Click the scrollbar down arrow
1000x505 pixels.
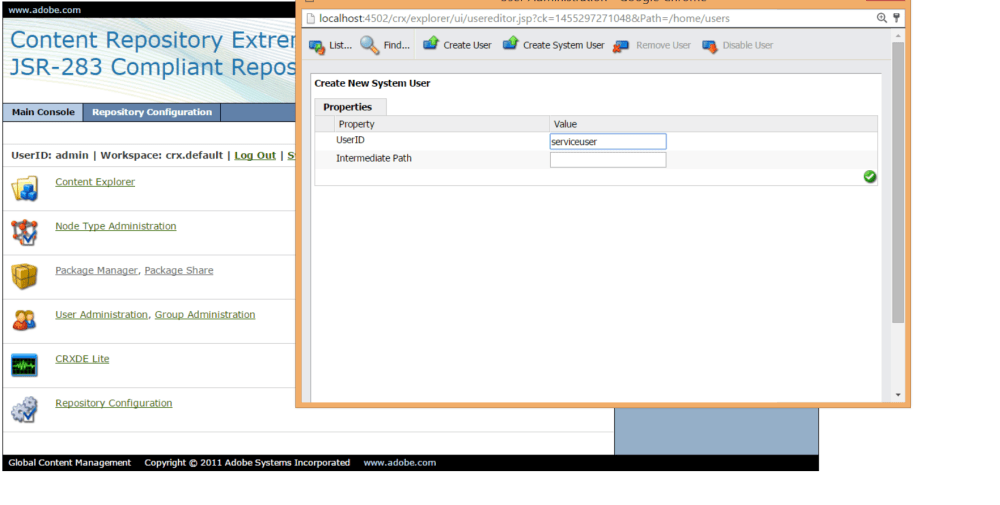[x=898, y=395]
